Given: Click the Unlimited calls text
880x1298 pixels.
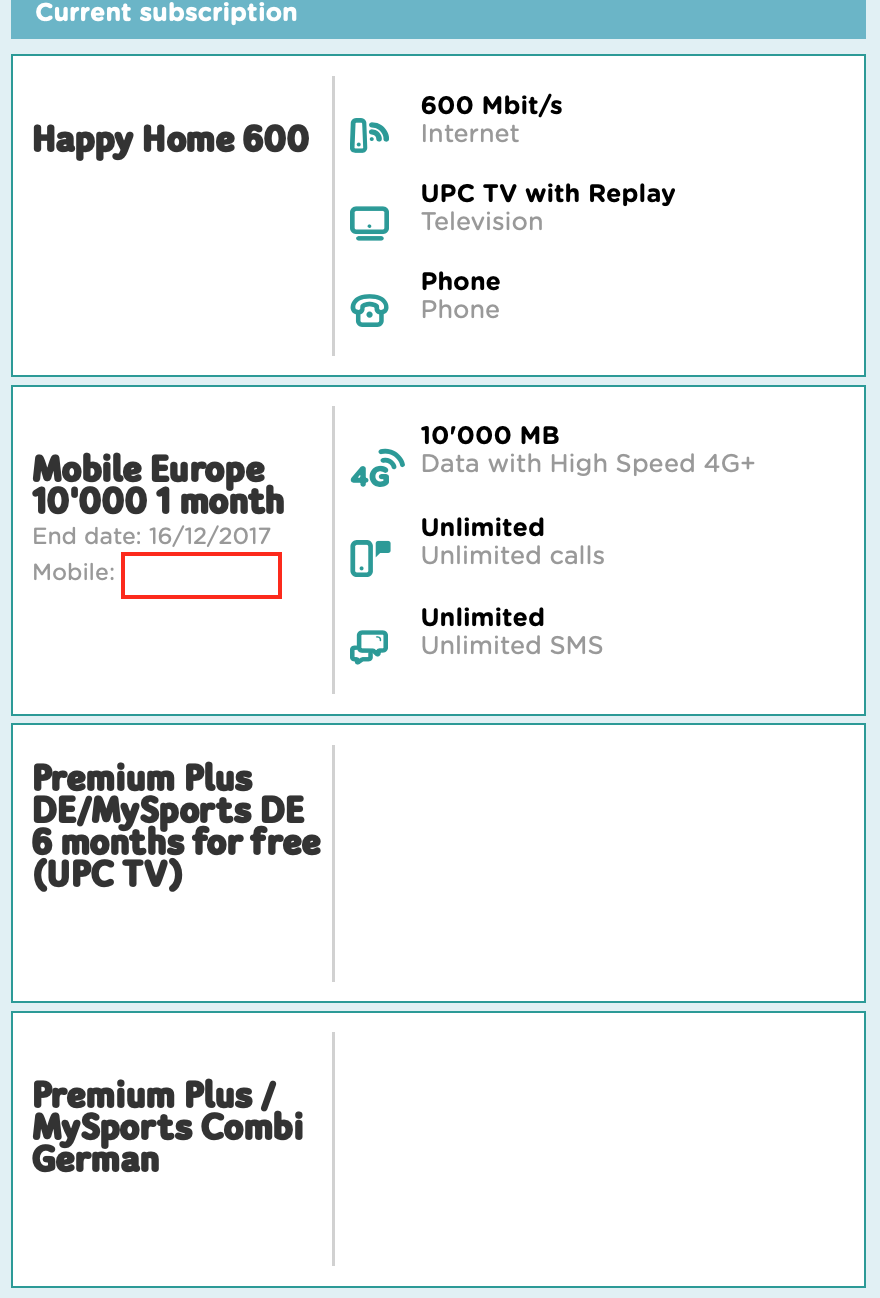Looking at the screenshot, I should click(512, 556).
